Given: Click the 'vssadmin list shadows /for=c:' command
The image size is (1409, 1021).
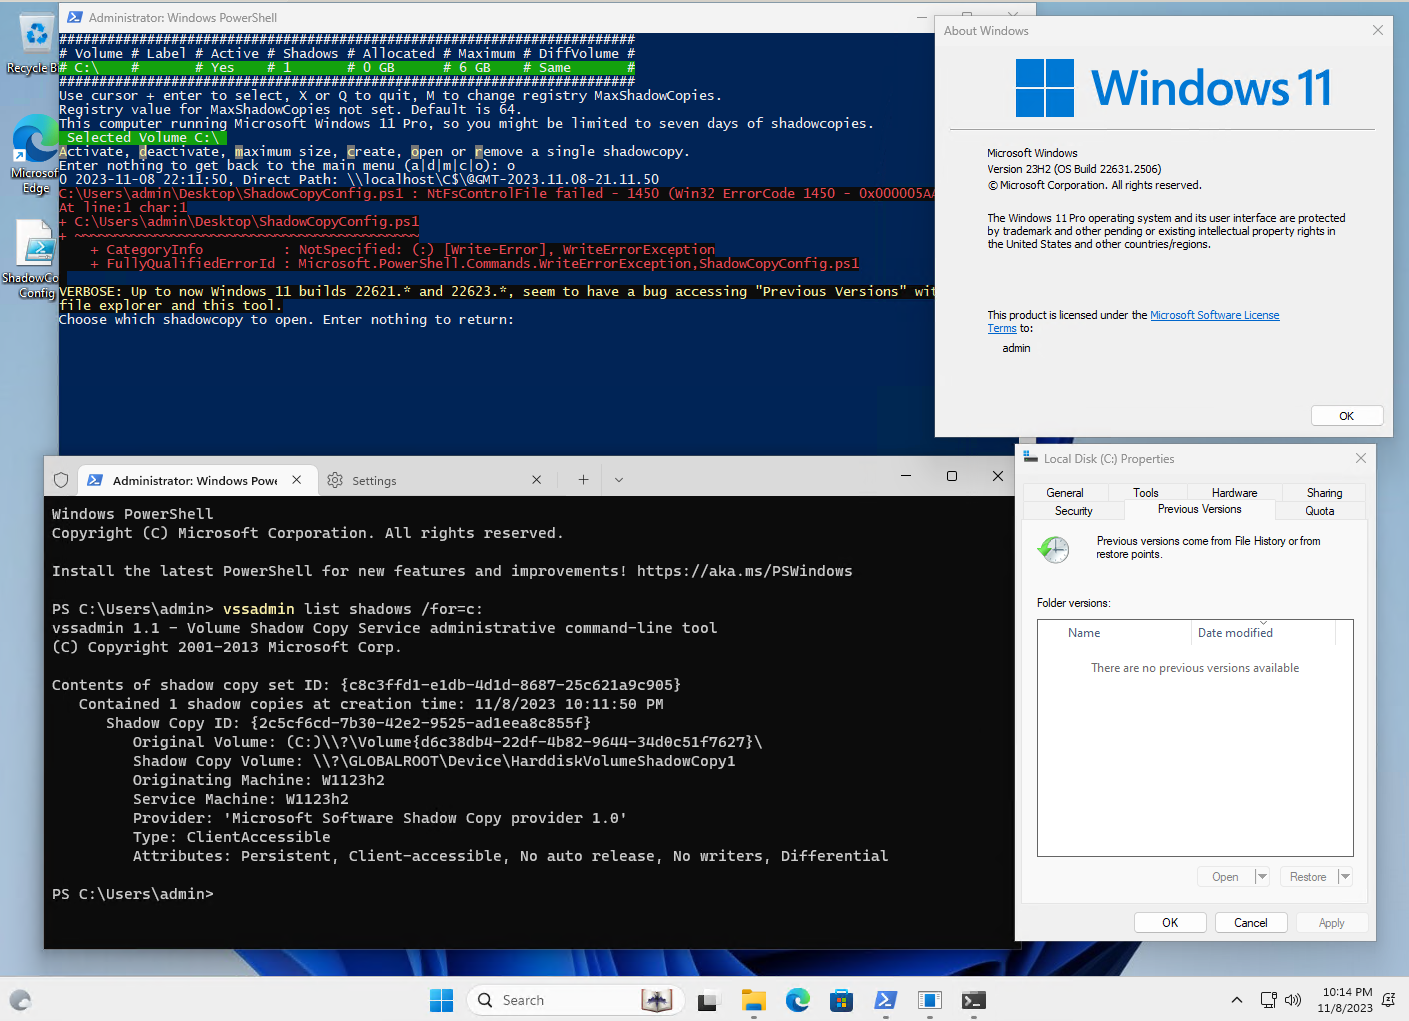Looking at the screenshot, I should (x=353, y=609).
